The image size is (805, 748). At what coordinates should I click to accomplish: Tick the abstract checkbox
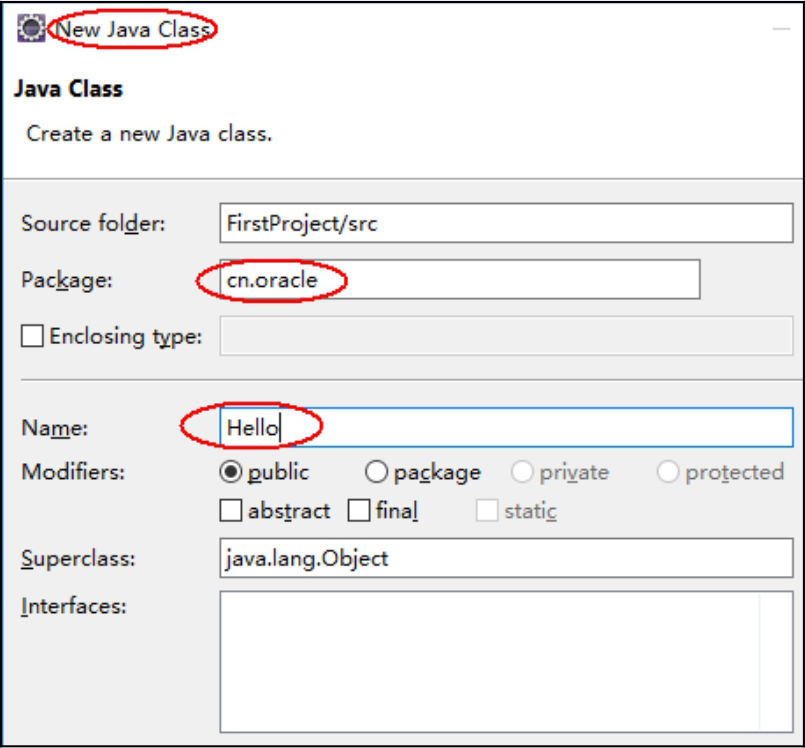pyautogui.click(x=231, y=511)
